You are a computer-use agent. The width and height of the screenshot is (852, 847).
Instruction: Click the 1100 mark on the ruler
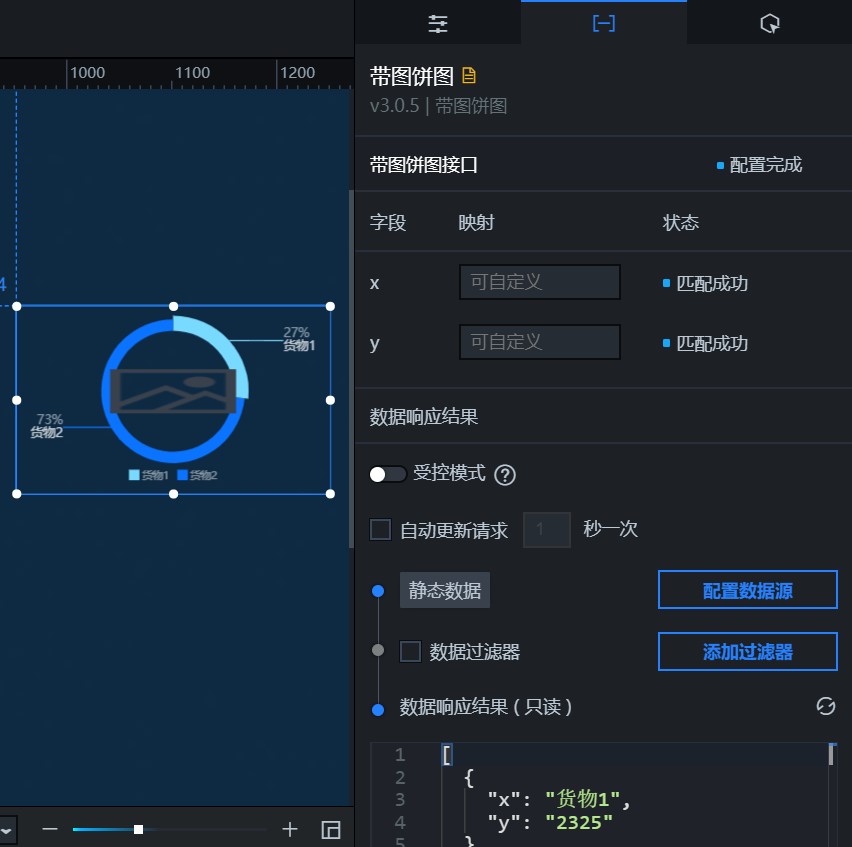[192, 73]
